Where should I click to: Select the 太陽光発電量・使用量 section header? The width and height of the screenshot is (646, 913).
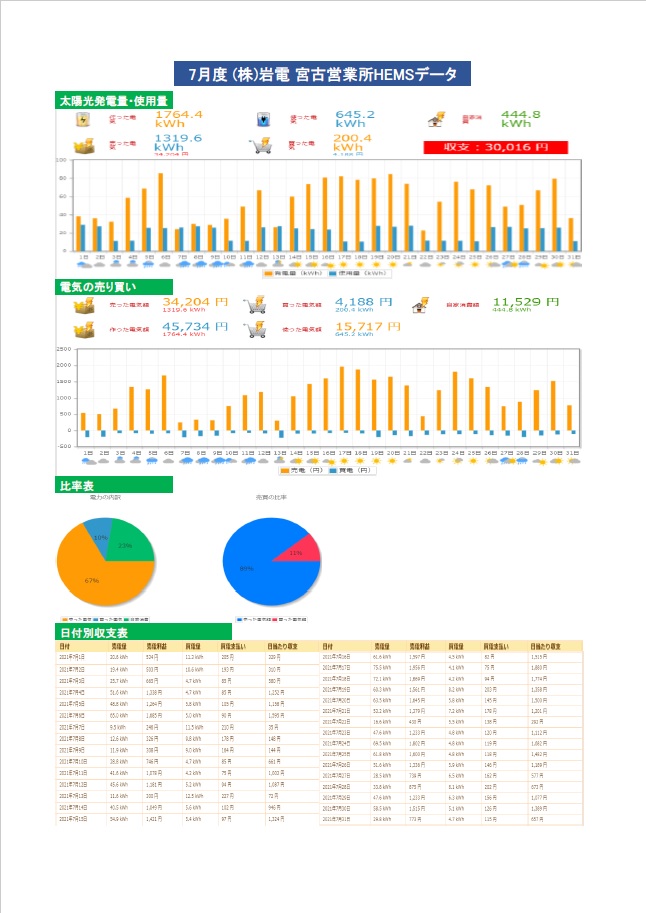pyautogui.click(x=113, y=101)
